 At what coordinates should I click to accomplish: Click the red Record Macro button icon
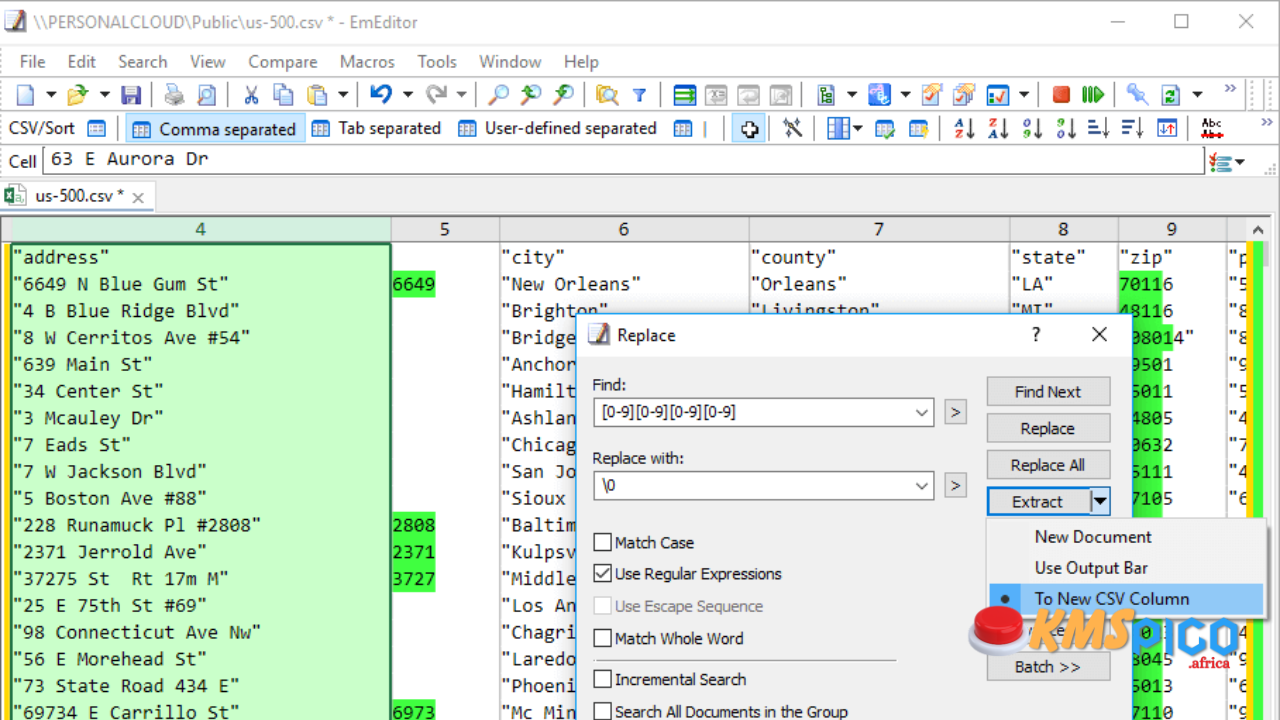click(x=1061, y=95)
